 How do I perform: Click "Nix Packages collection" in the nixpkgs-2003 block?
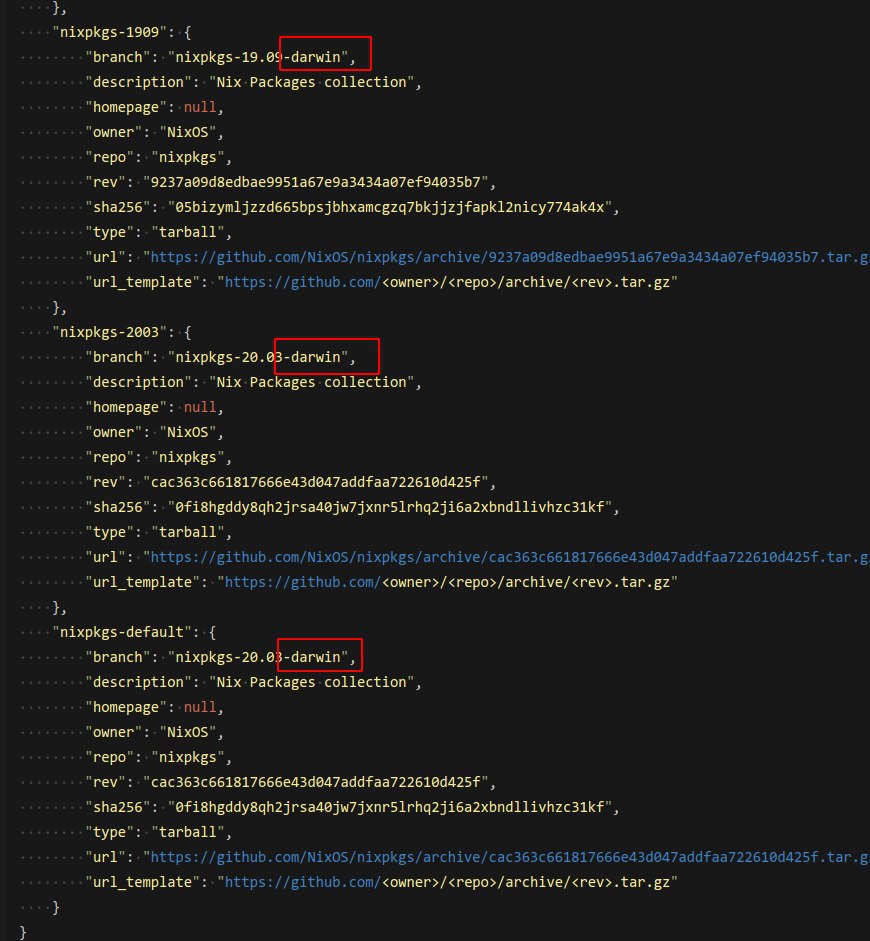click(x=311, y=382)
